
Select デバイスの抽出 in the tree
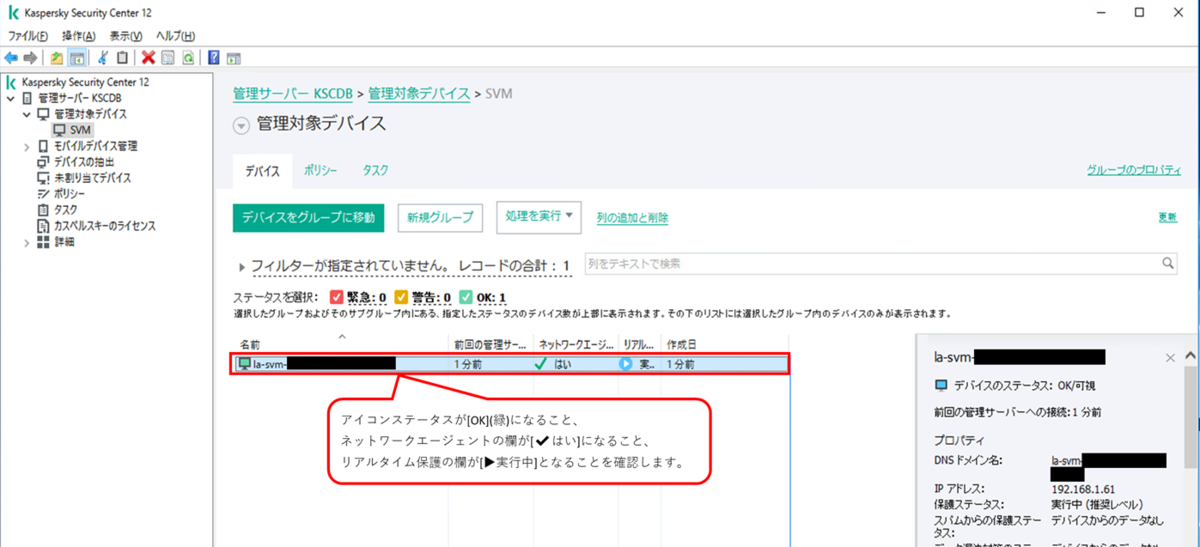(75, 162)
